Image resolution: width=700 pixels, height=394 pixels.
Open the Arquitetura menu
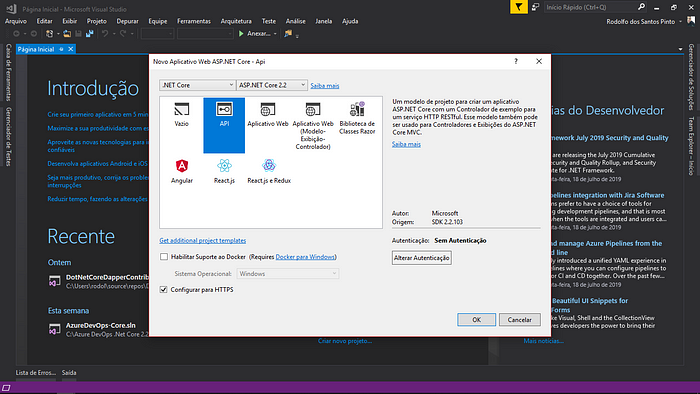[x=236, y=21]
